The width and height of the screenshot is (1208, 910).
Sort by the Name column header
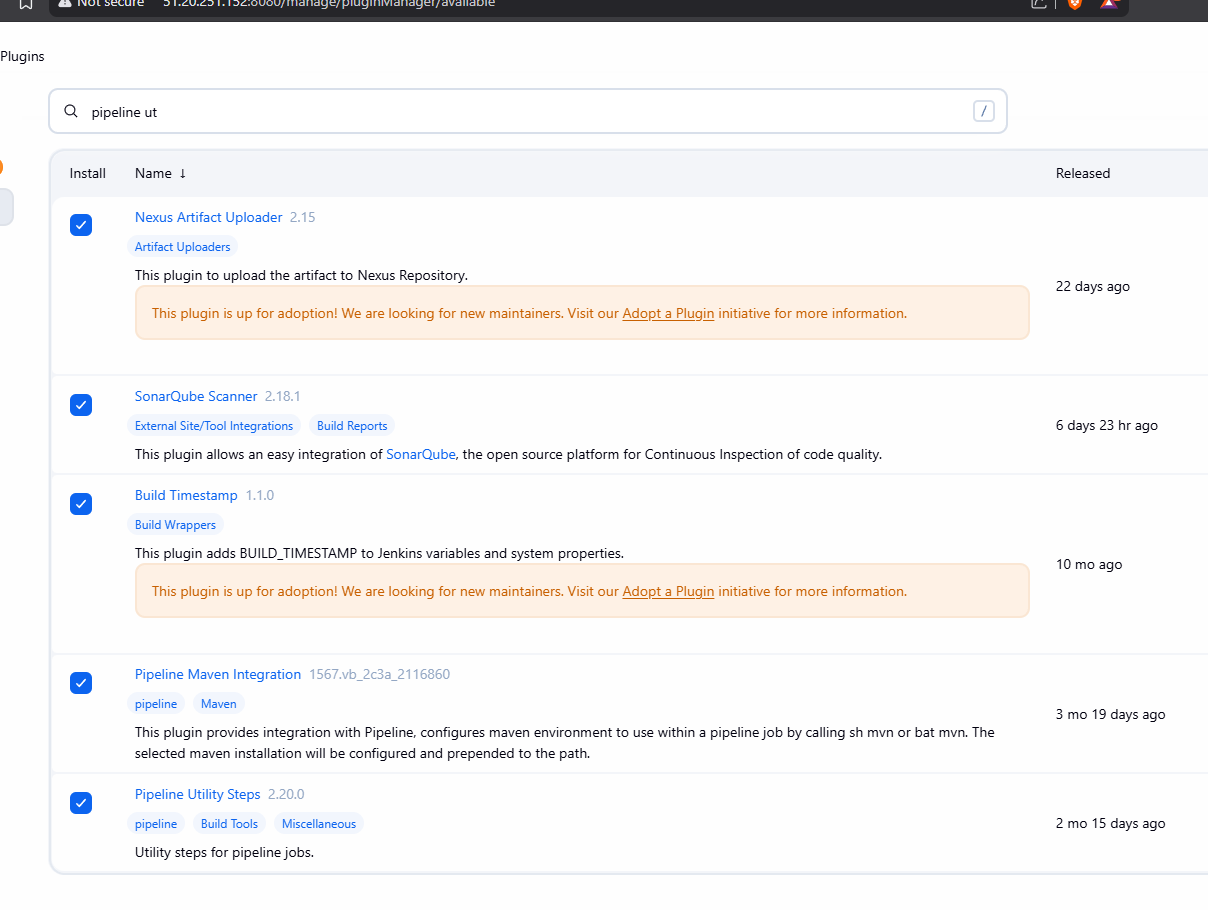click(x=161, y=173)
